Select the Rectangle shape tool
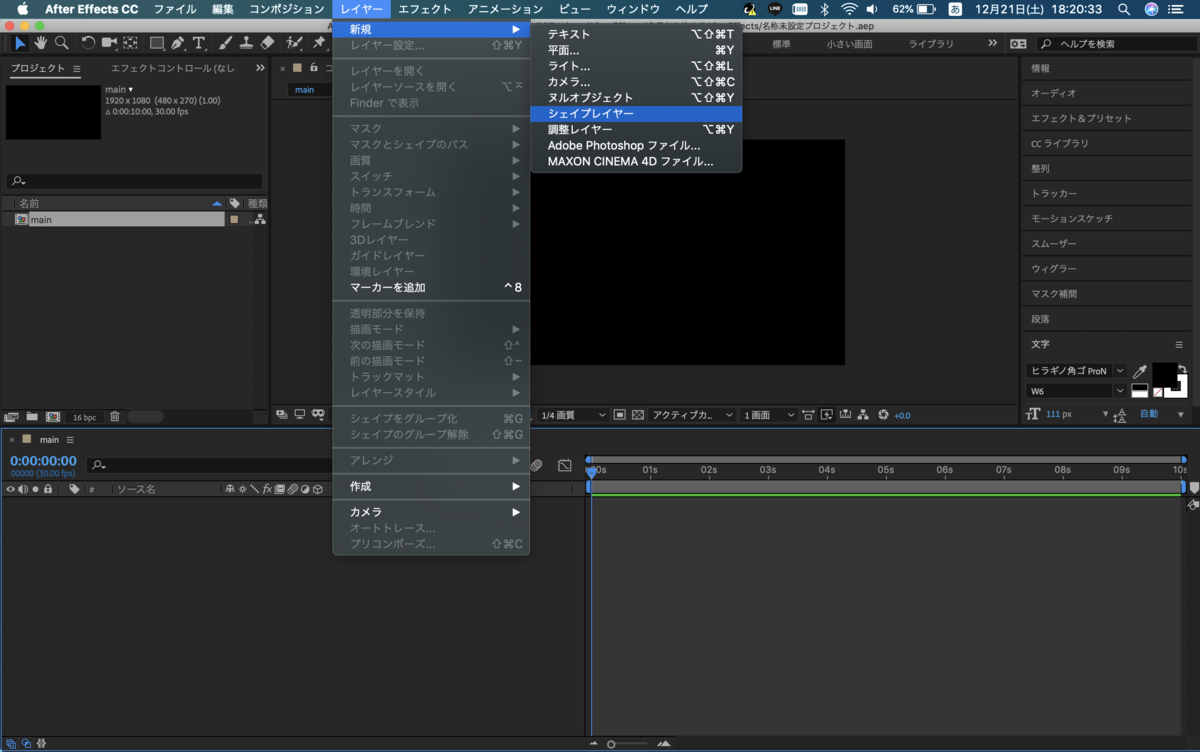This screenshot has width=1200, height=752. (157, 43)
